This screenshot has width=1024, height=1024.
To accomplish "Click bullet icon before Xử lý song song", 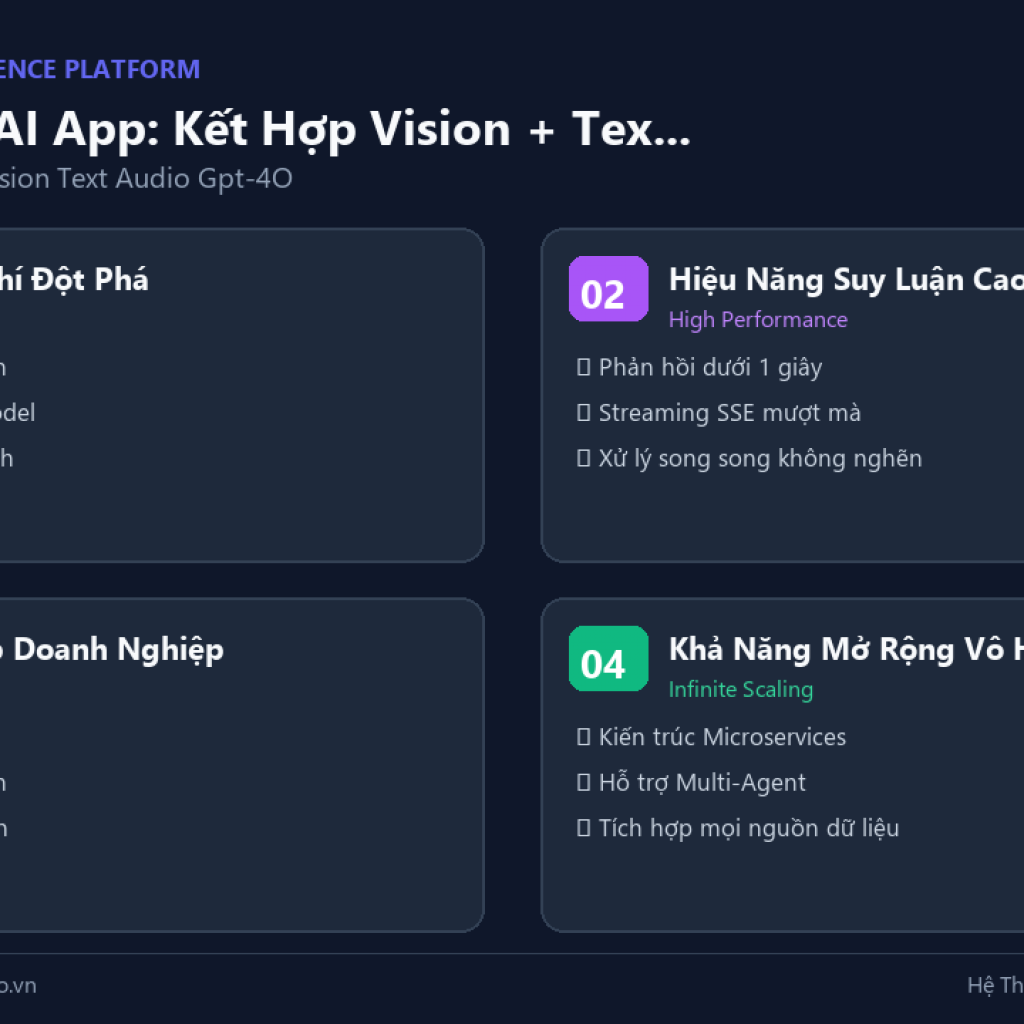I will tap(583, 458).
